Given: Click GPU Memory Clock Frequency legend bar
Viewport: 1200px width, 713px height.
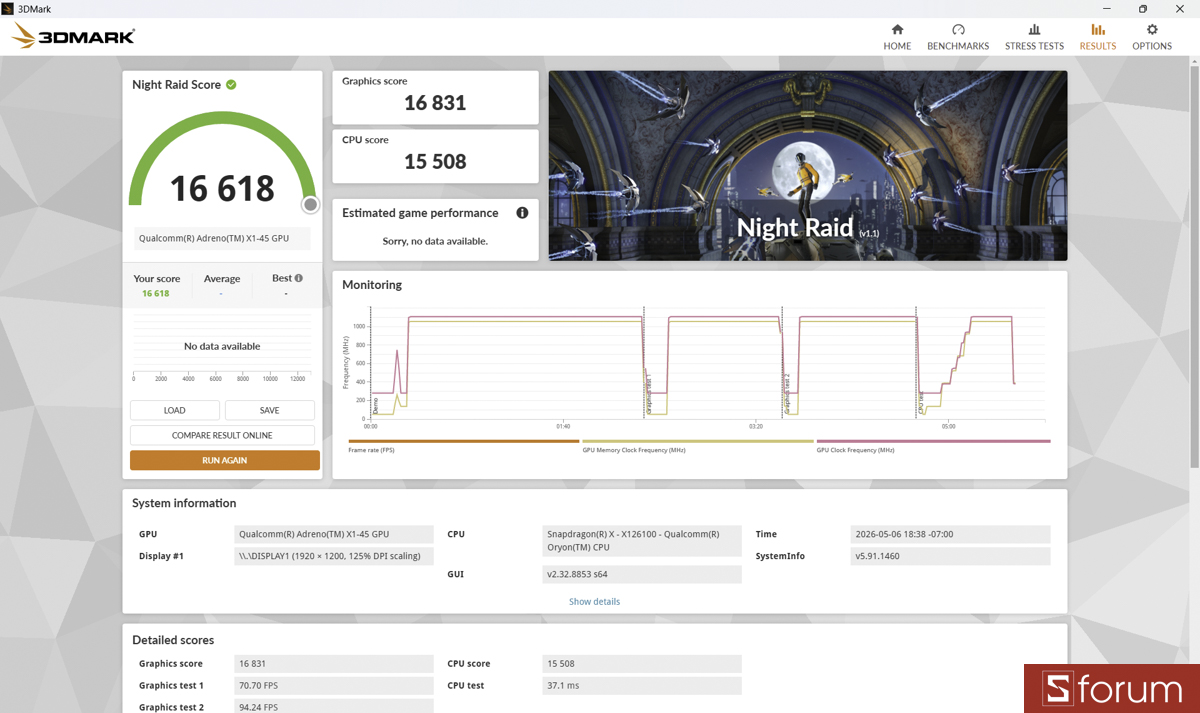Looking at the screenshot, I should click(698, 441).
